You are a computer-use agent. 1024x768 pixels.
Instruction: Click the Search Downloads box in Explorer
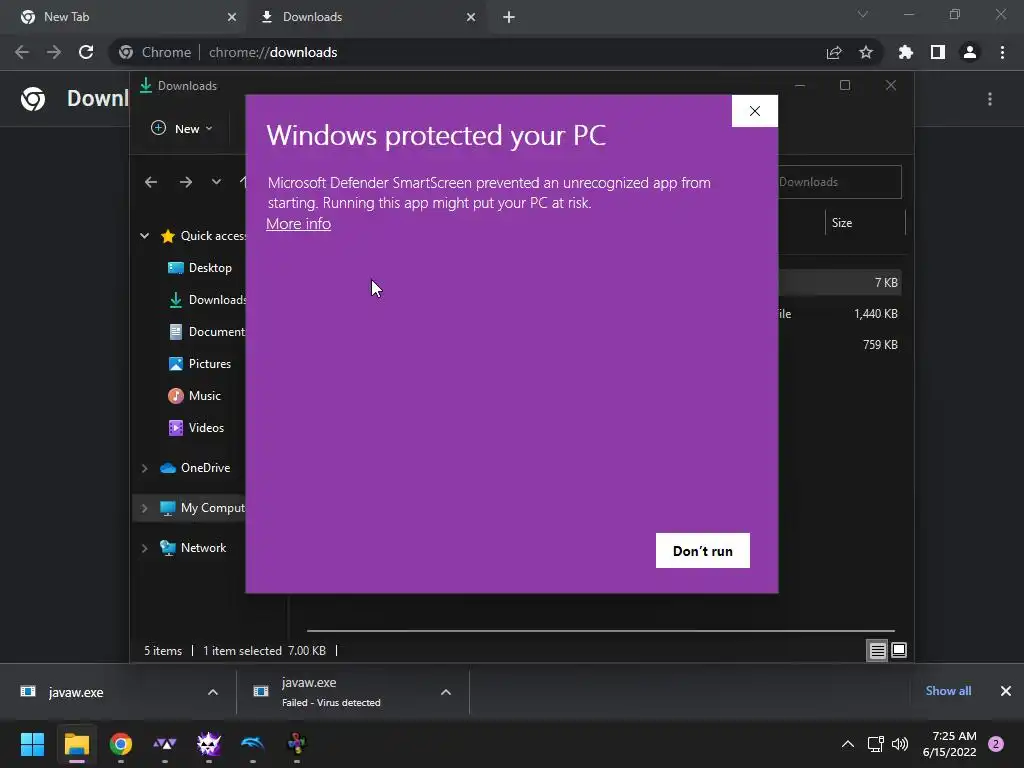840,182
